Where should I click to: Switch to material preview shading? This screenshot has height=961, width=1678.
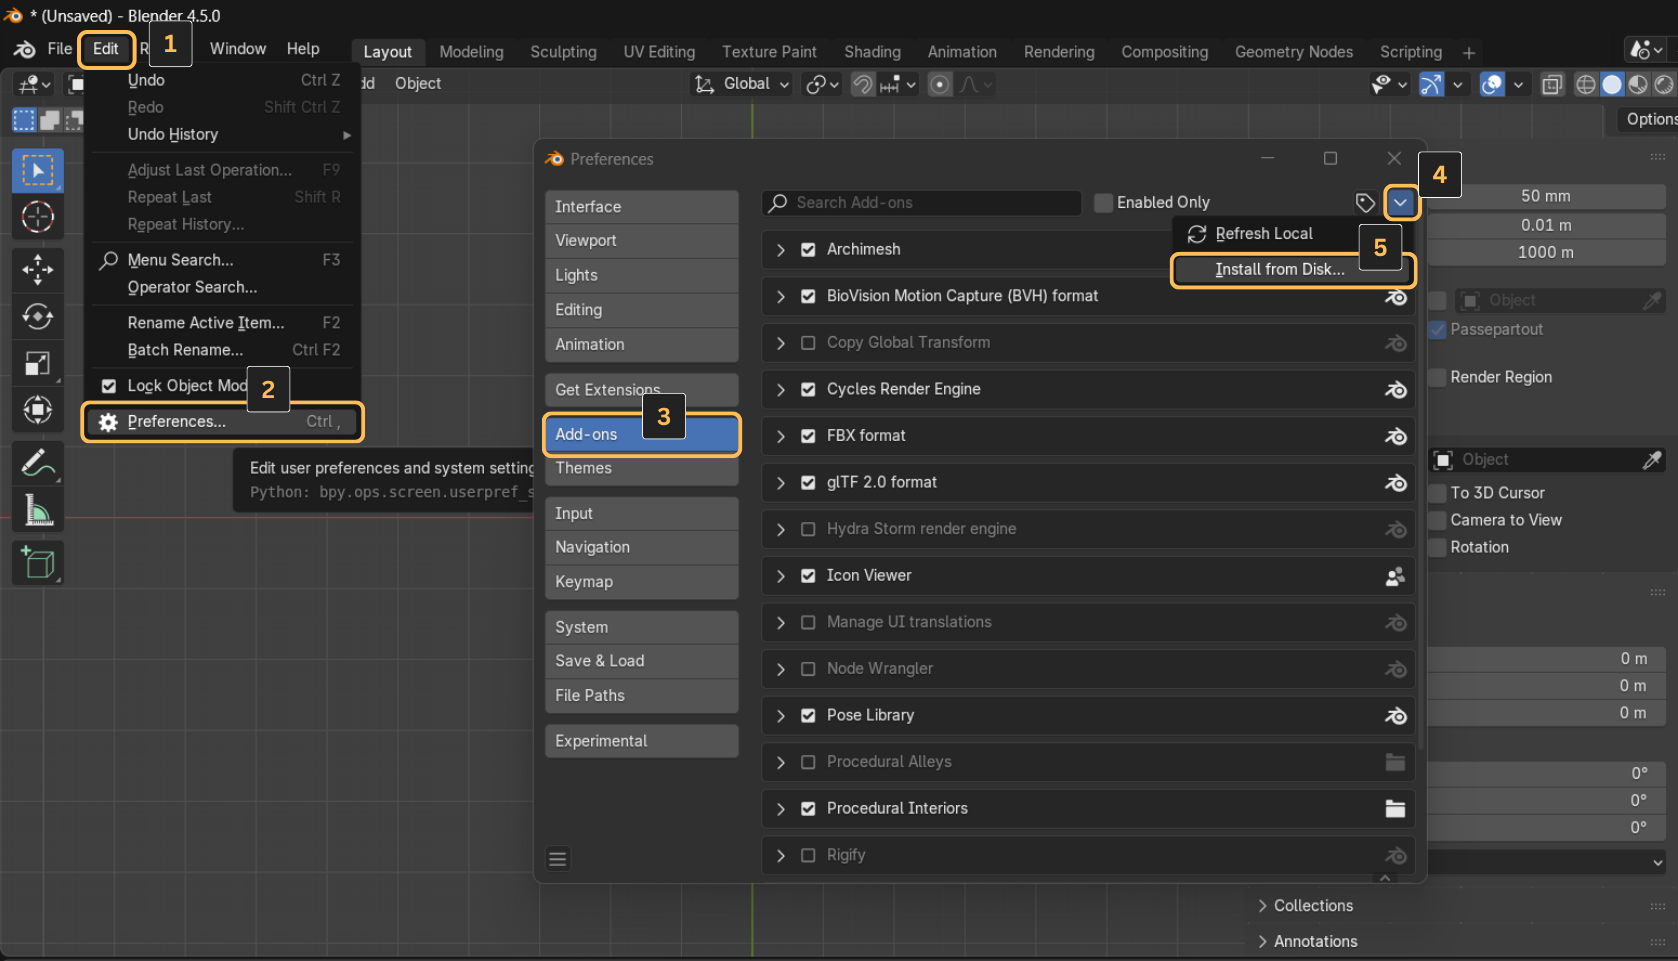(x=1638, y=85)
